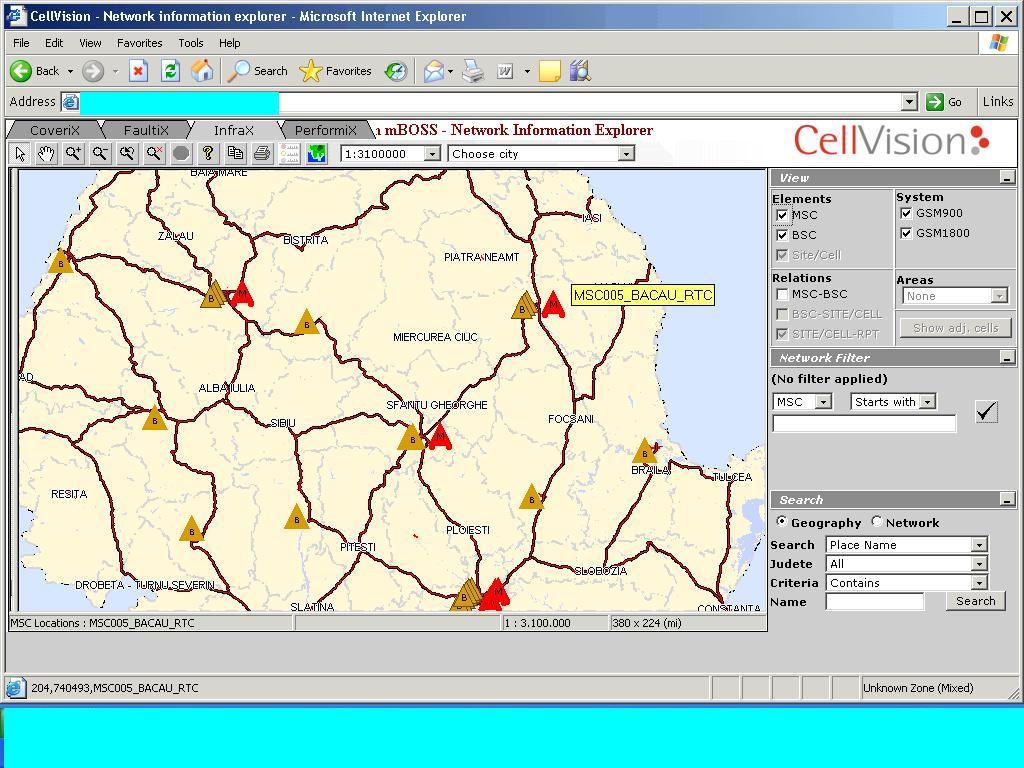This screenshot has width=1024, height=768.
Task: Open the Starts with filter dropdown
Action: coord(927,402)
